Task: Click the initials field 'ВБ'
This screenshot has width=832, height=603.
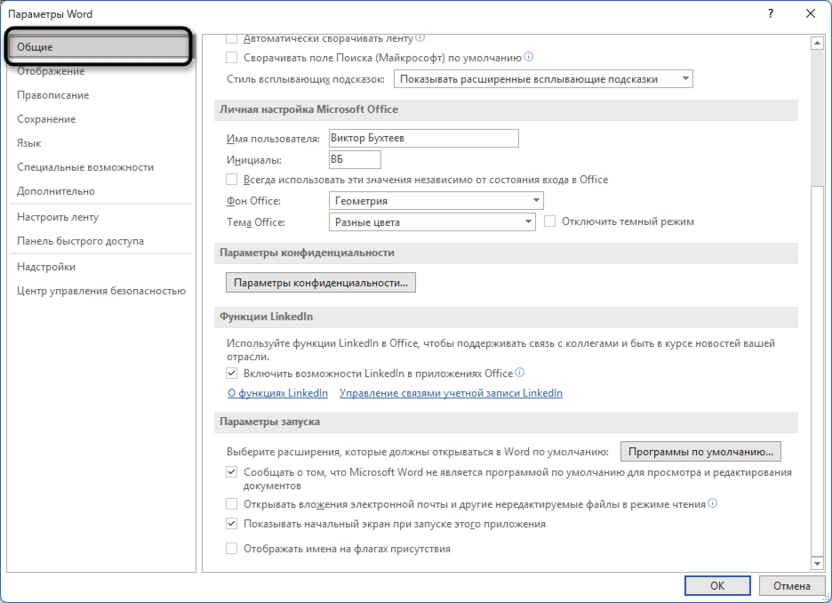Action: [x=354, y=159]
